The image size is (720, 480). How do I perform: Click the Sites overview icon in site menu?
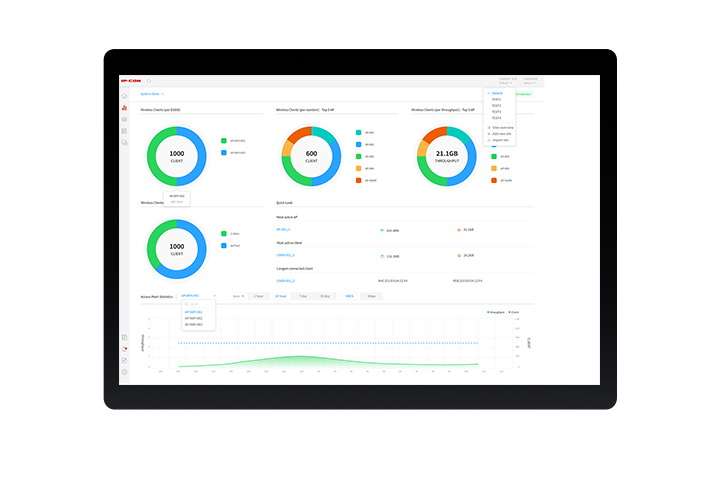489,128
